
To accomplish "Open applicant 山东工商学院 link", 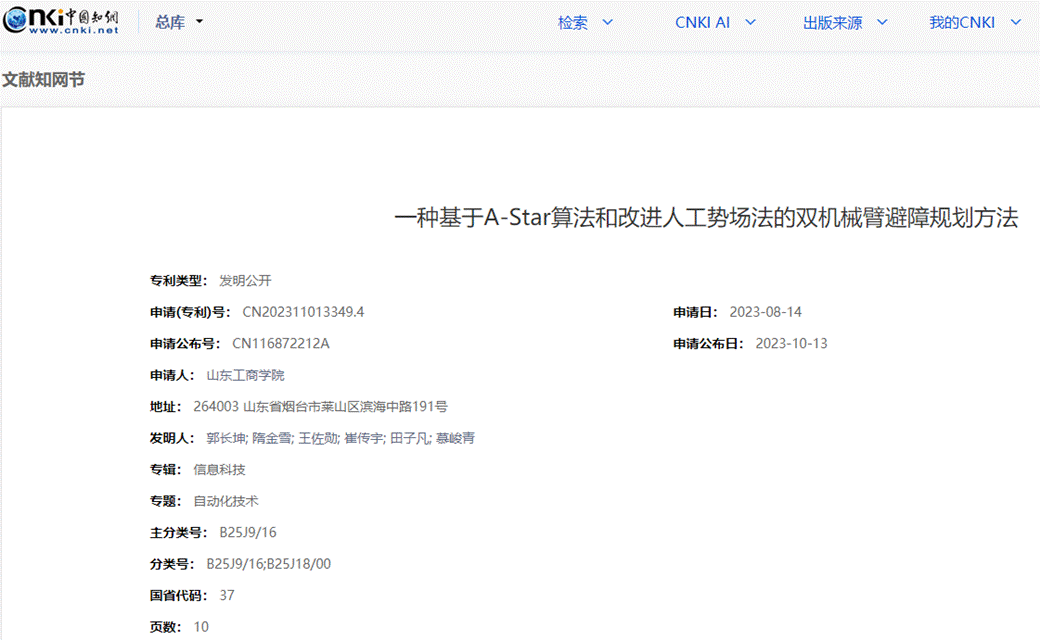I will 245,375.
